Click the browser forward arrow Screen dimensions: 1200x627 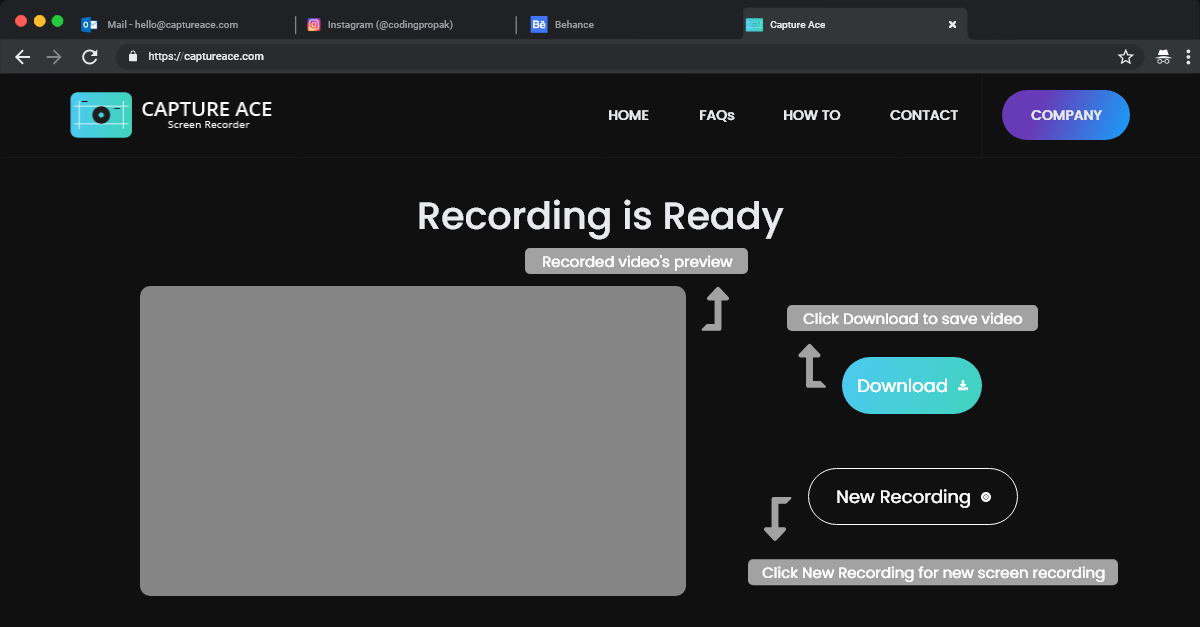[55, 57]
